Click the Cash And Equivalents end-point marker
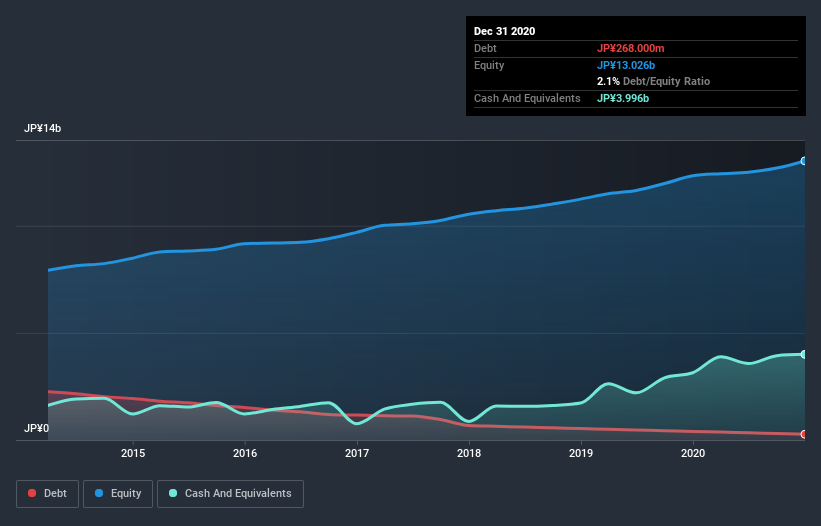 pos(804,354)
